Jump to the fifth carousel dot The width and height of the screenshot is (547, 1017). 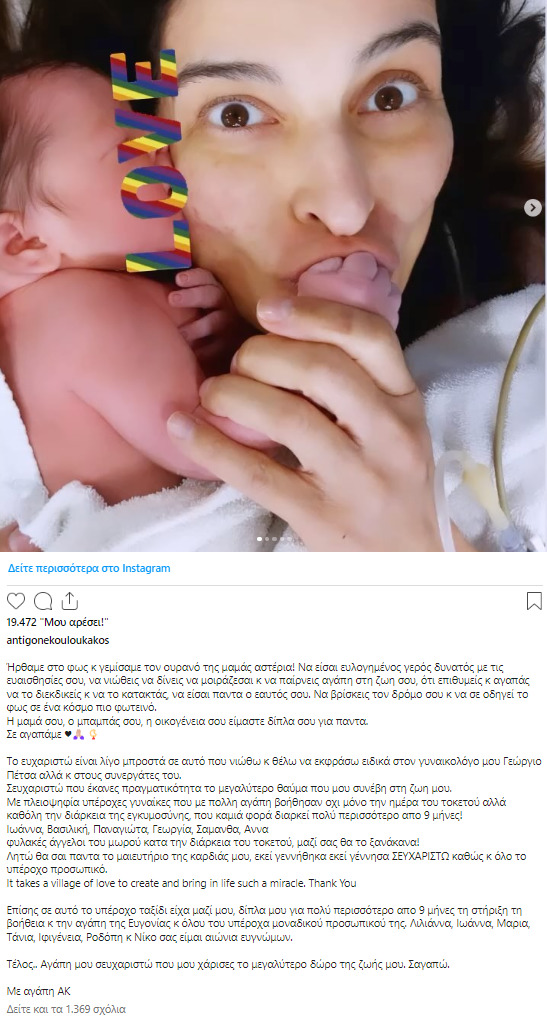(x=289, y=539)
